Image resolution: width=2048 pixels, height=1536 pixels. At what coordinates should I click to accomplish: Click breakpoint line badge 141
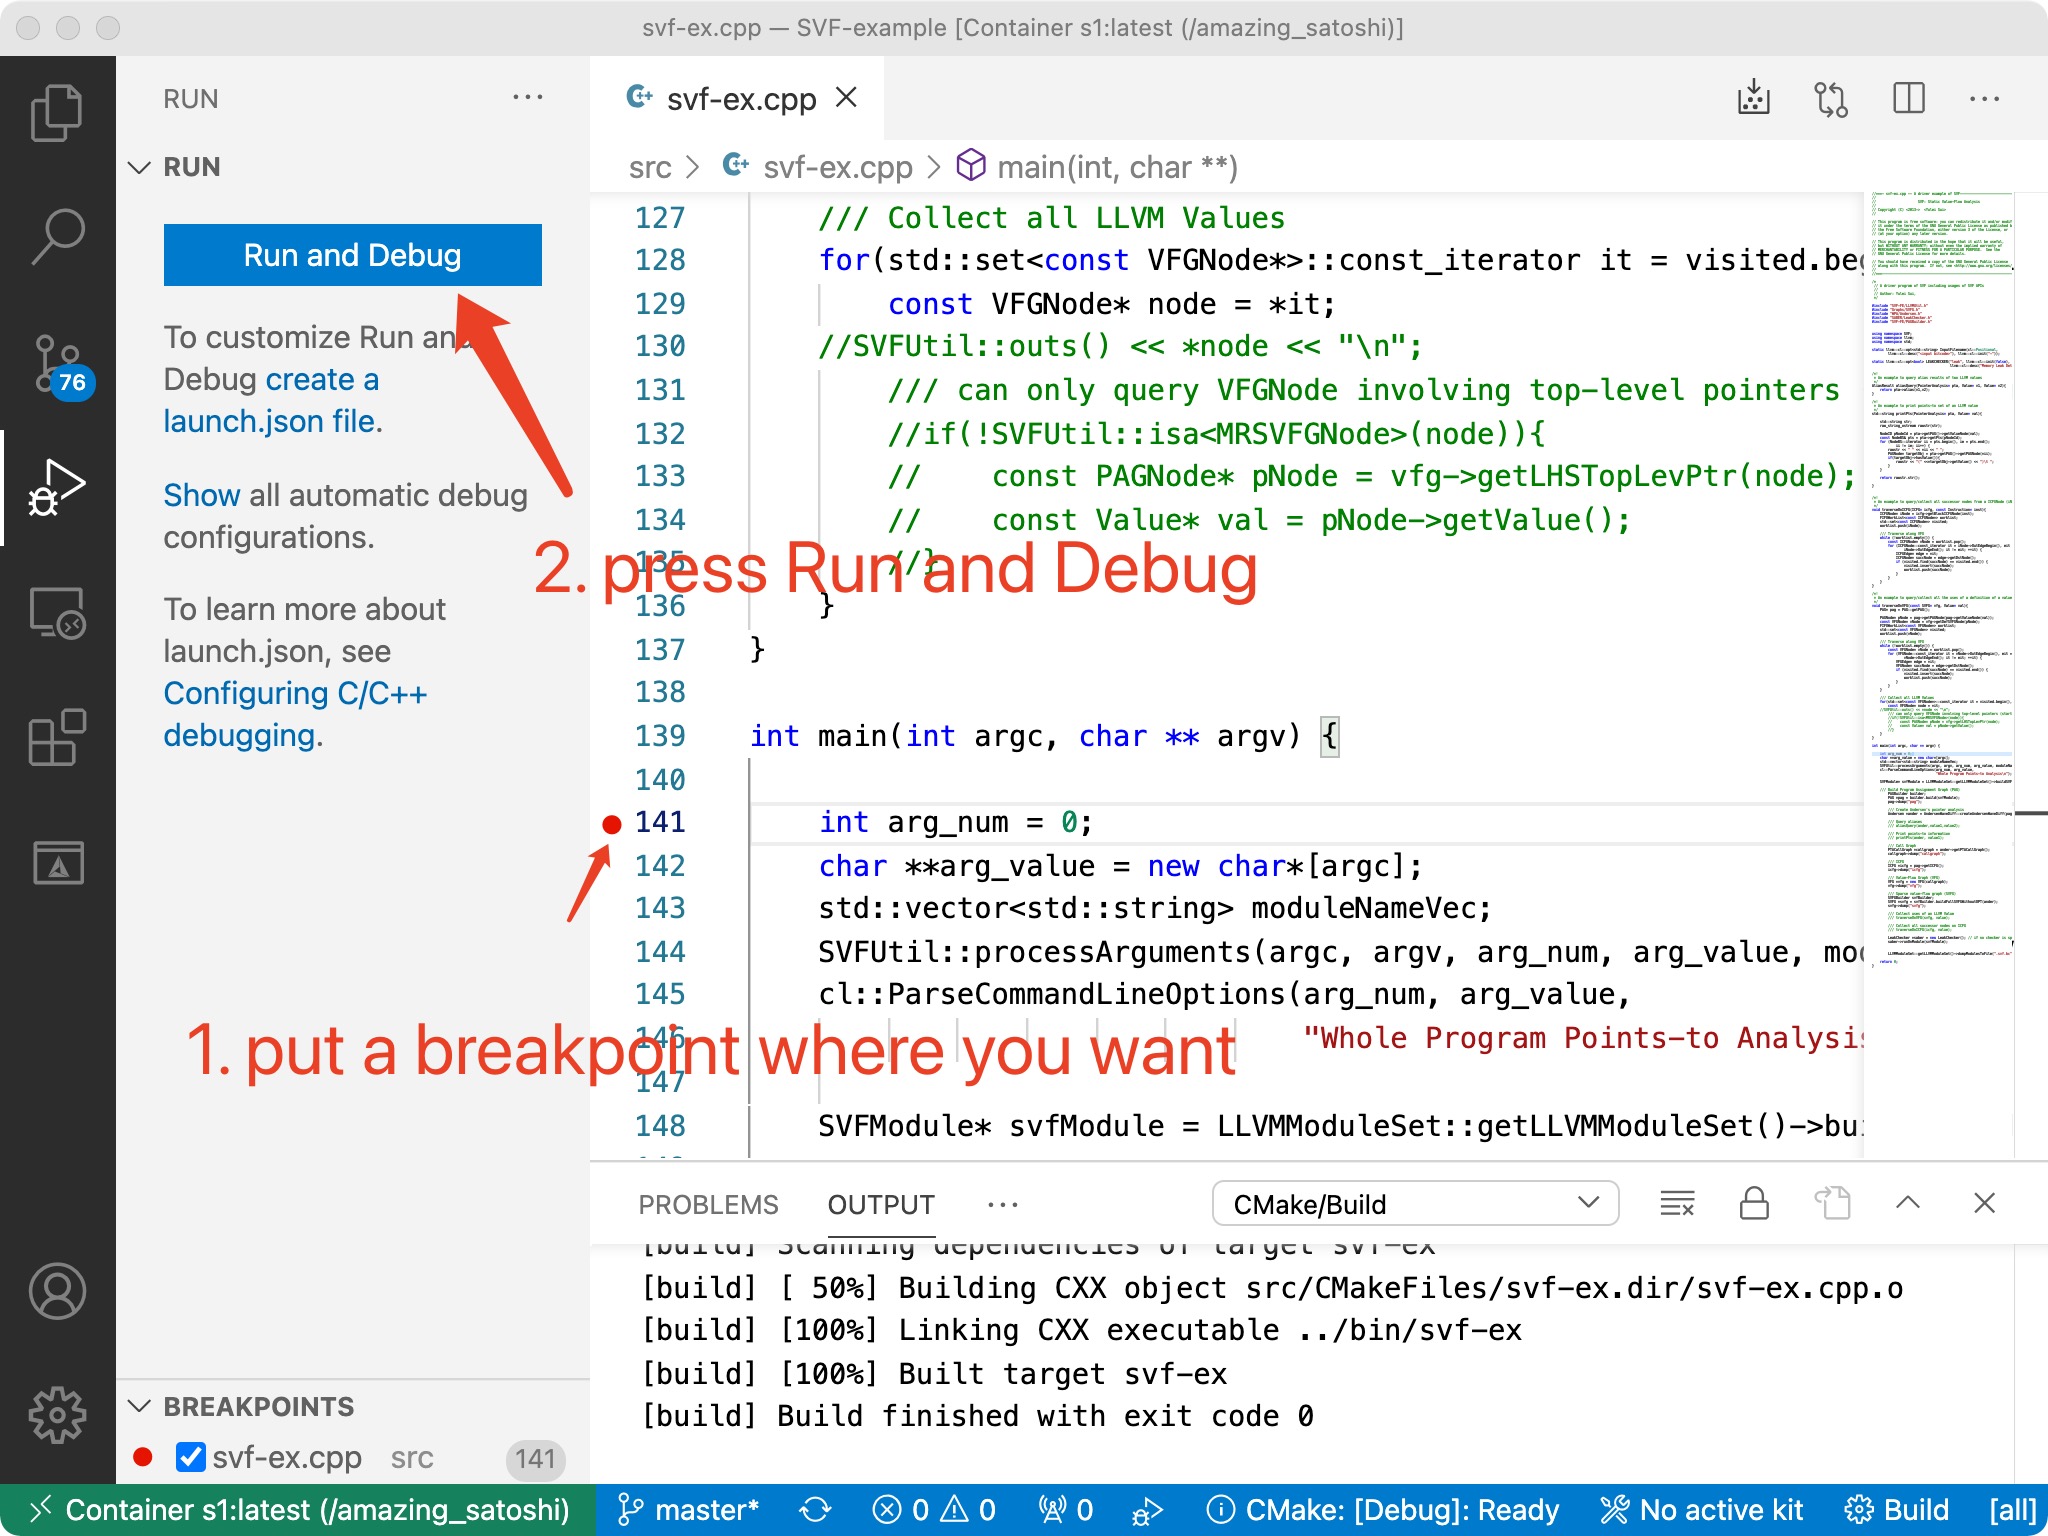point(536,1459)
